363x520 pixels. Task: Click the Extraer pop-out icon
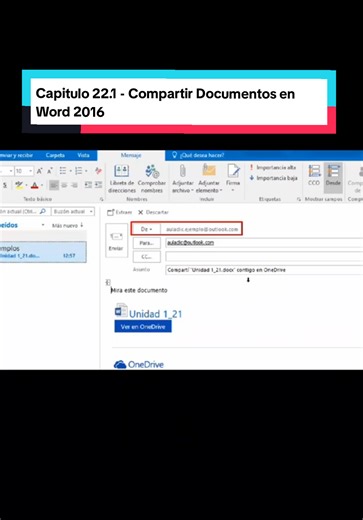(111, 212)
